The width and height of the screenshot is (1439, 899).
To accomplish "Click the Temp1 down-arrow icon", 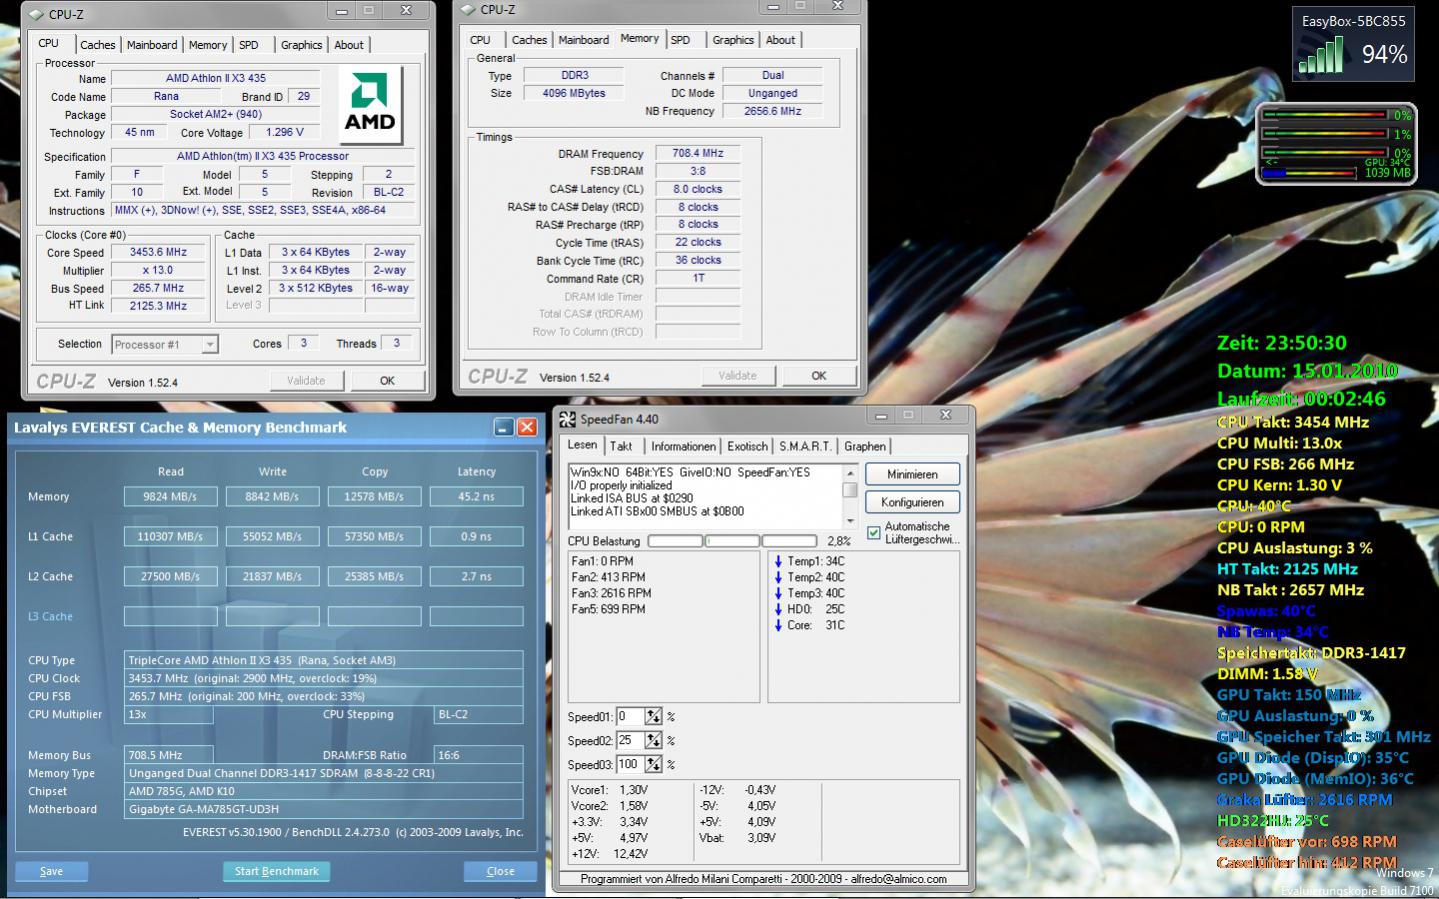I will coord(778,561).
